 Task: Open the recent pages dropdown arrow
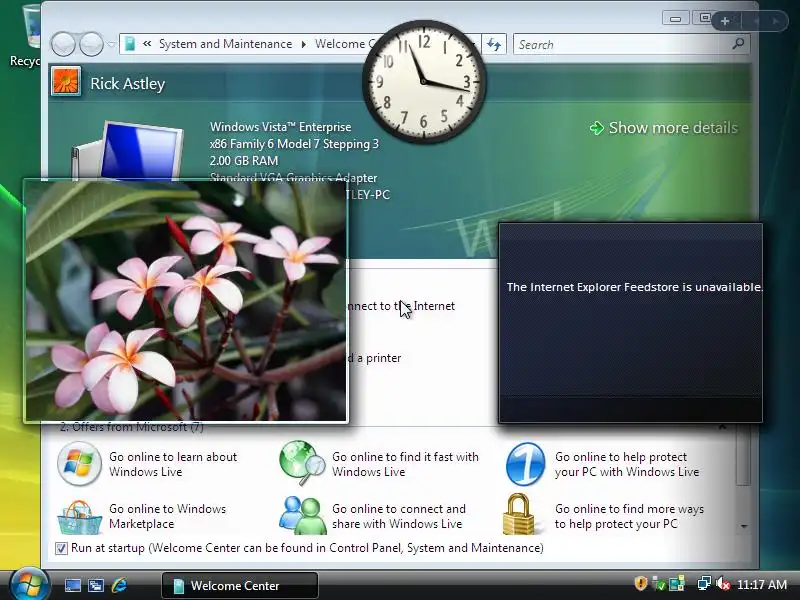[x=111, y=44]
